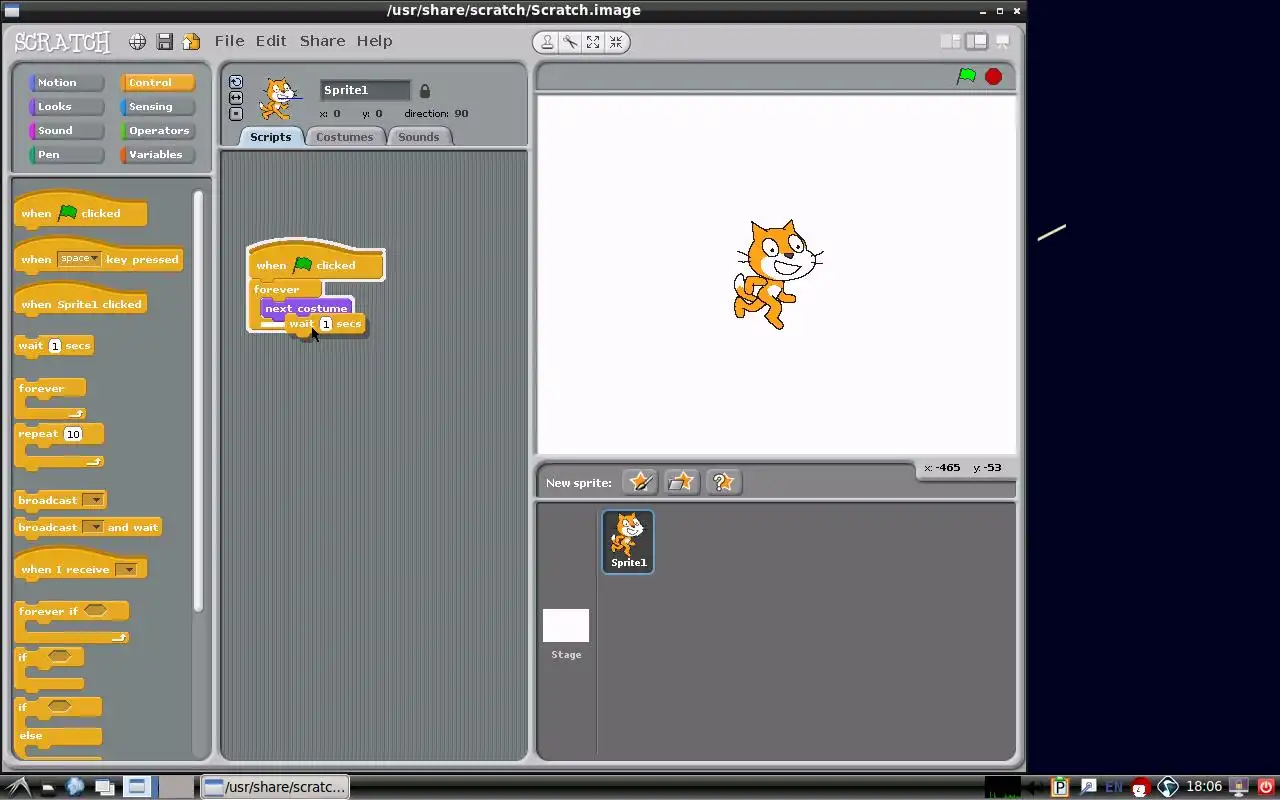Select the shrink sprite tool
1280x800 pixels.
[x=616, y=42]
